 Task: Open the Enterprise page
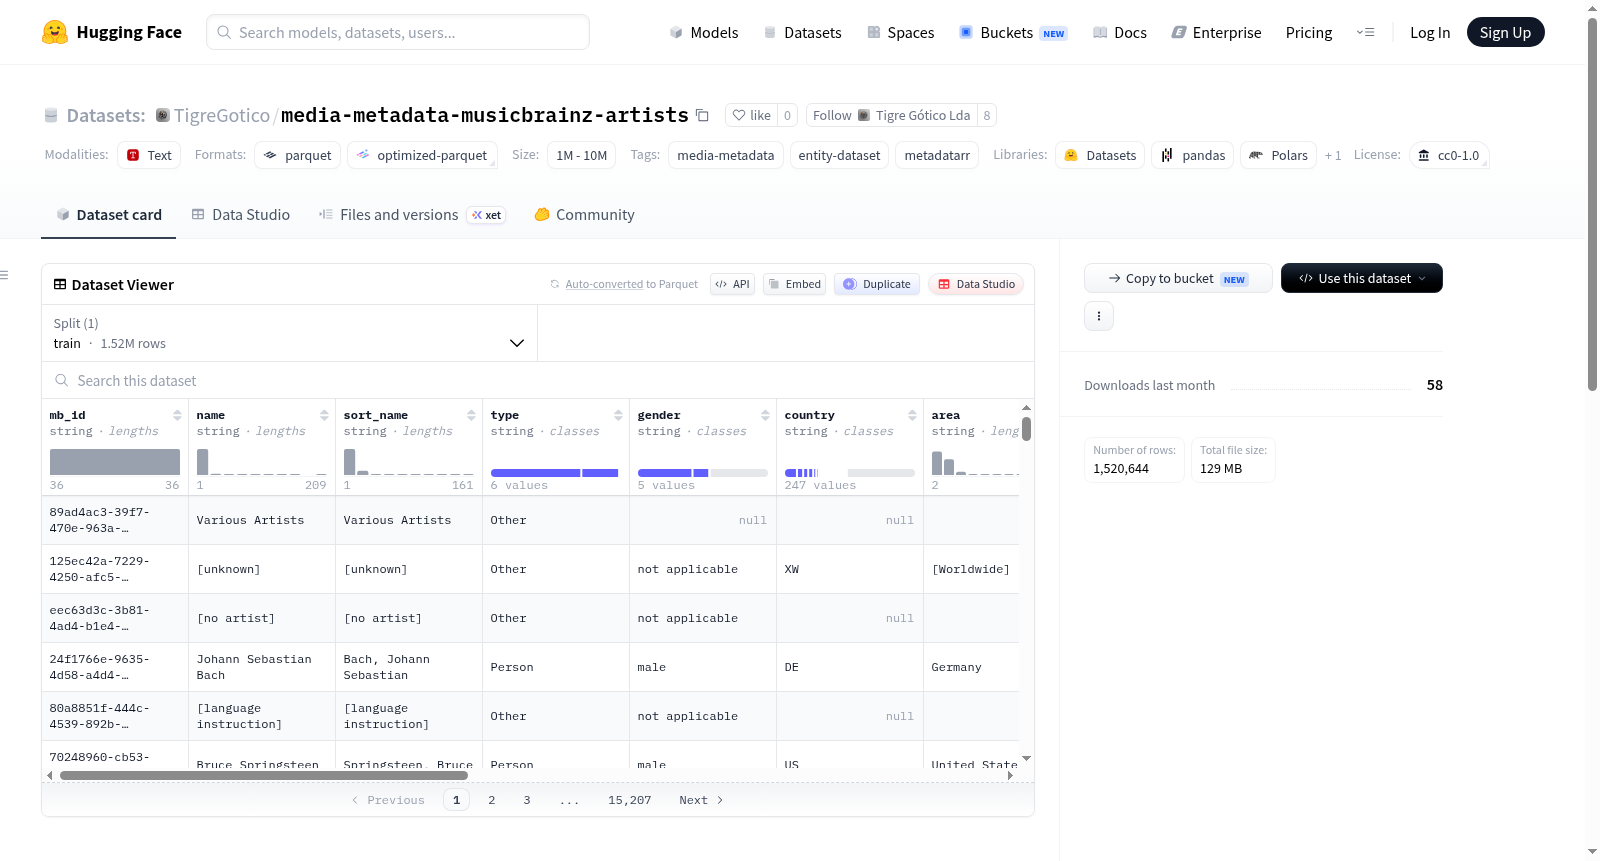pos(1216,32)
